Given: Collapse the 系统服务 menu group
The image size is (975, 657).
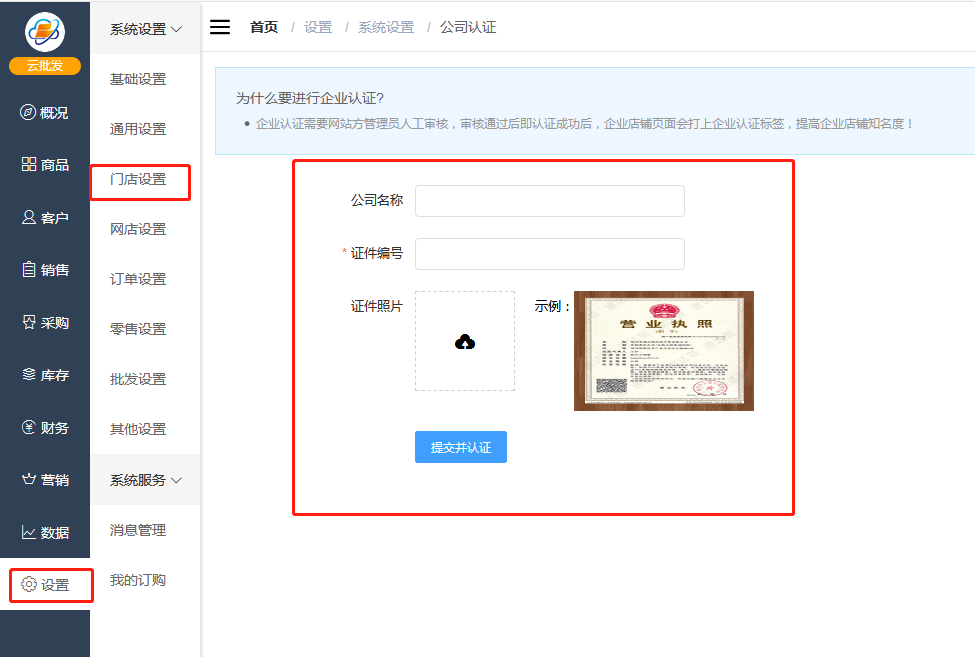Looking at the screenshot, I should (145, 480).
